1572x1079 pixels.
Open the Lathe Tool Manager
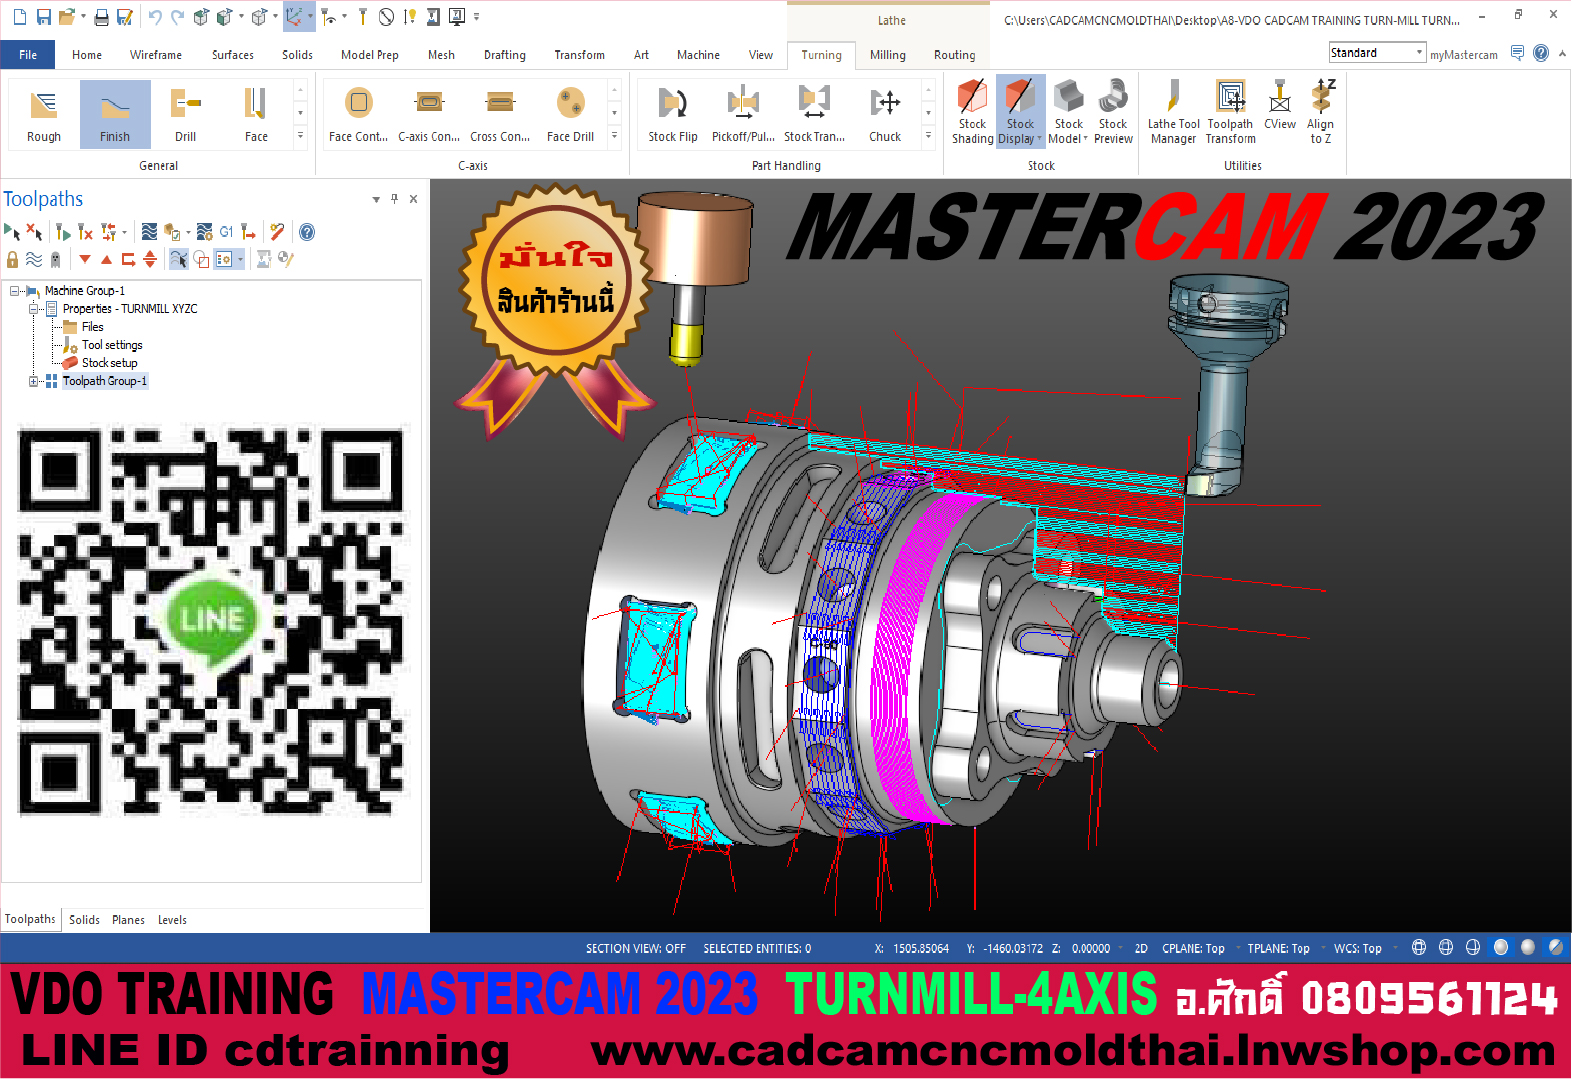[1173, 115]
